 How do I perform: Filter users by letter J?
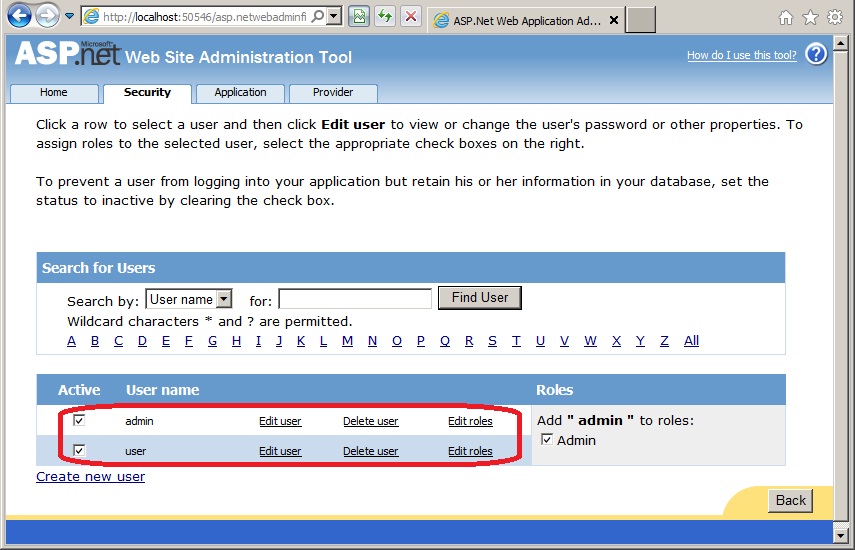coord(279,341)
